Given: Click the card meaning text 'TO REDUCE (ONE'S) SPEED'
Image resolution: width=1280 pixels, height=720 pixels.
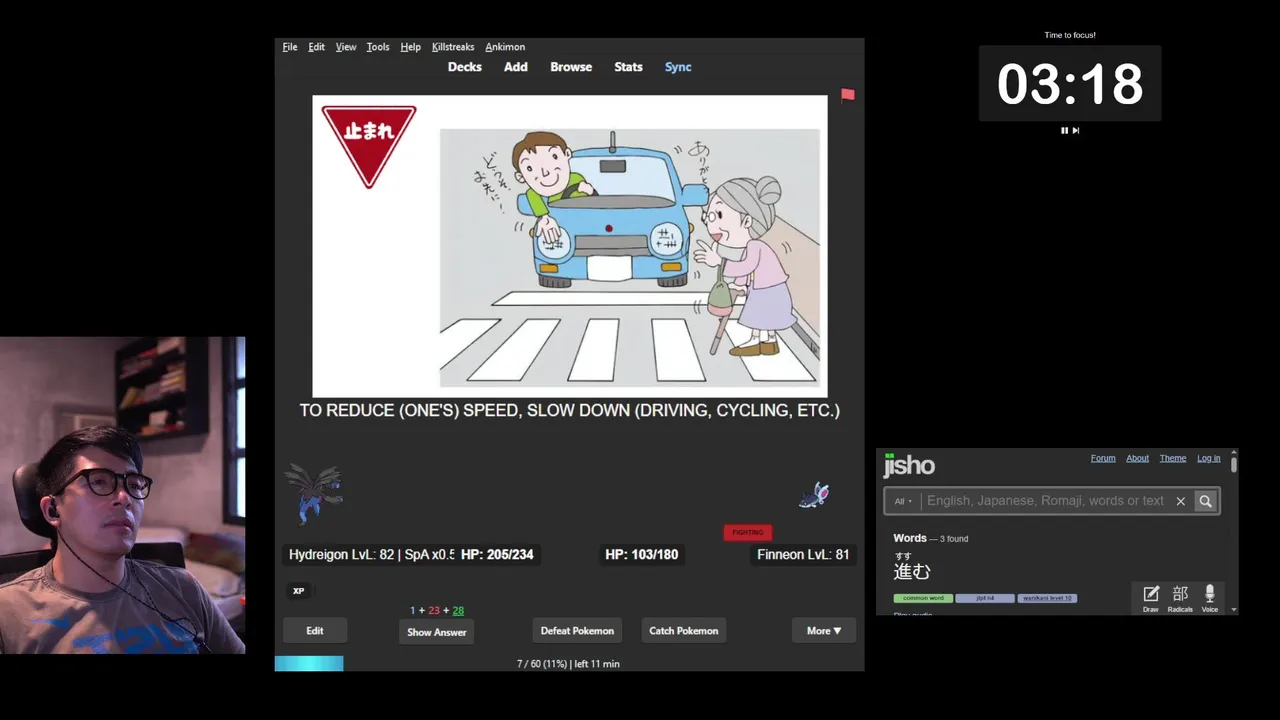Looking at the screenshot, I should [x=410, y=410].
